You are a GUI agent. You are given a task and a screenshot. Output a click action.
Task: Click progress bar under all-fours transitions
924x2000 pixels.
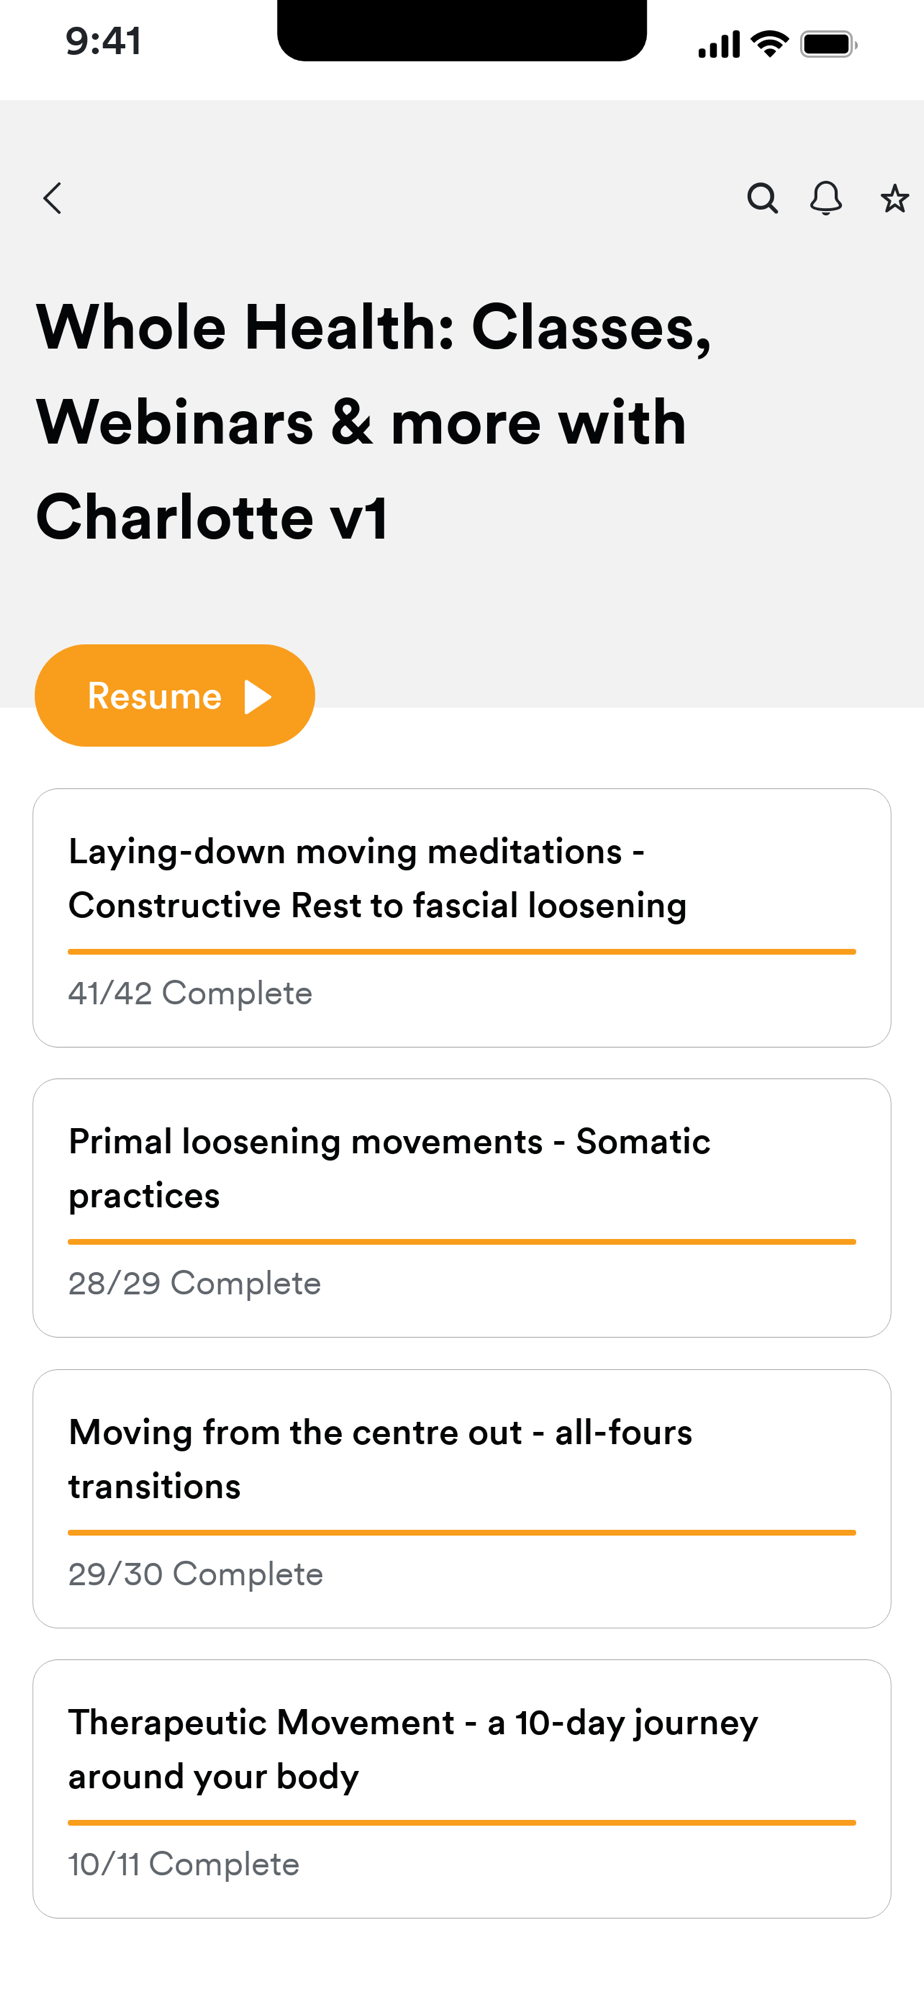(x=462, y=1532)
